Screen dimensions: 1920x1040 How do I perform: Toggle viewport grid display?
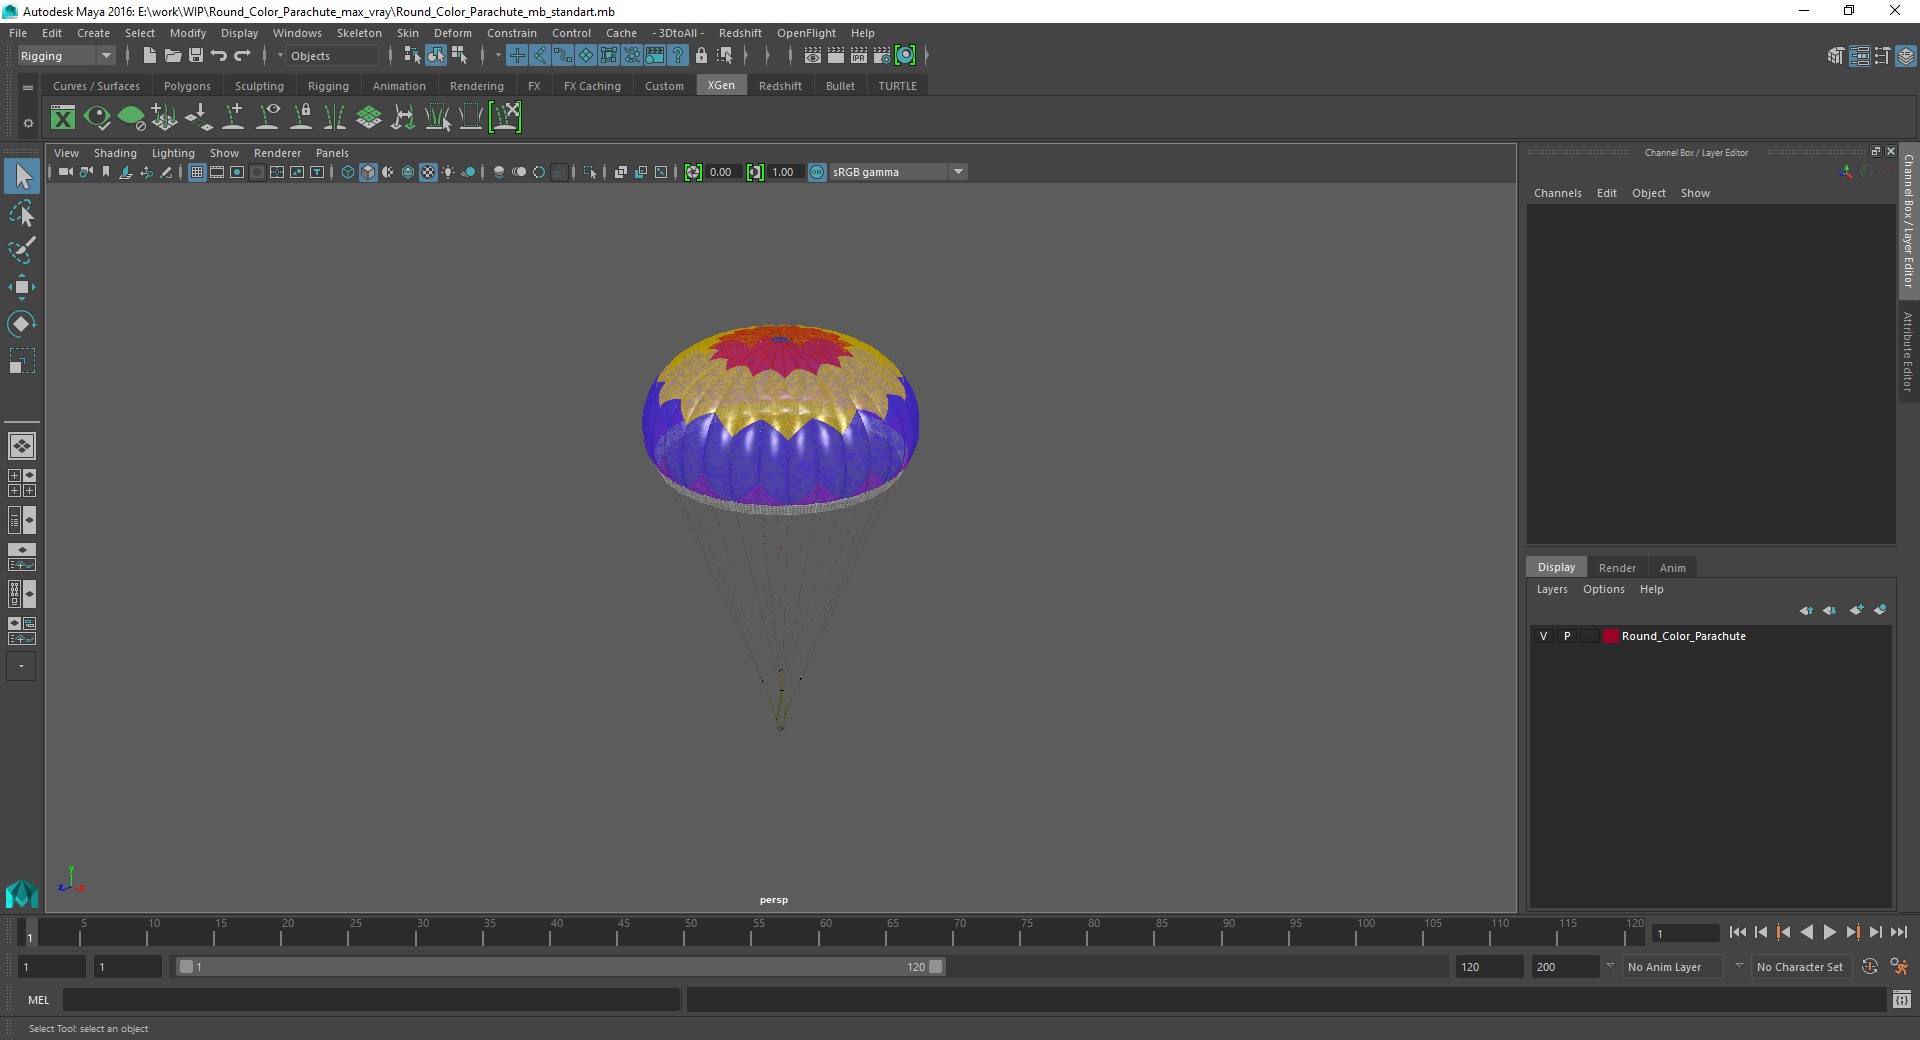point(197,172)
